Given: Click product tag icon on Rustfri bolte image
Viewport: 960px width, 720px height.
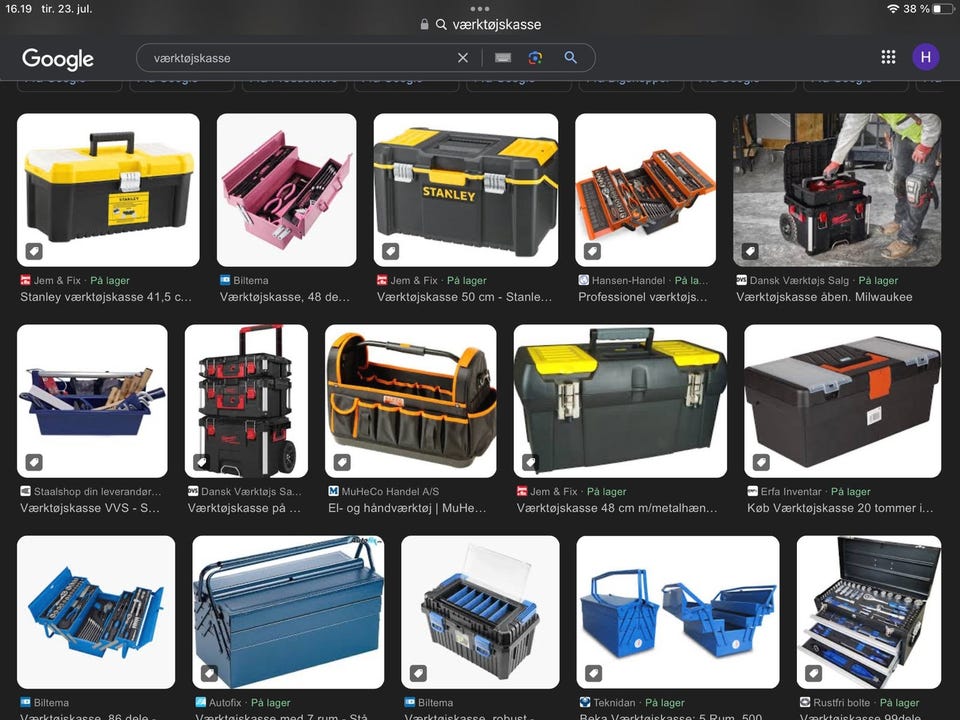Looking at the screenshot, I should pos(814,673).
